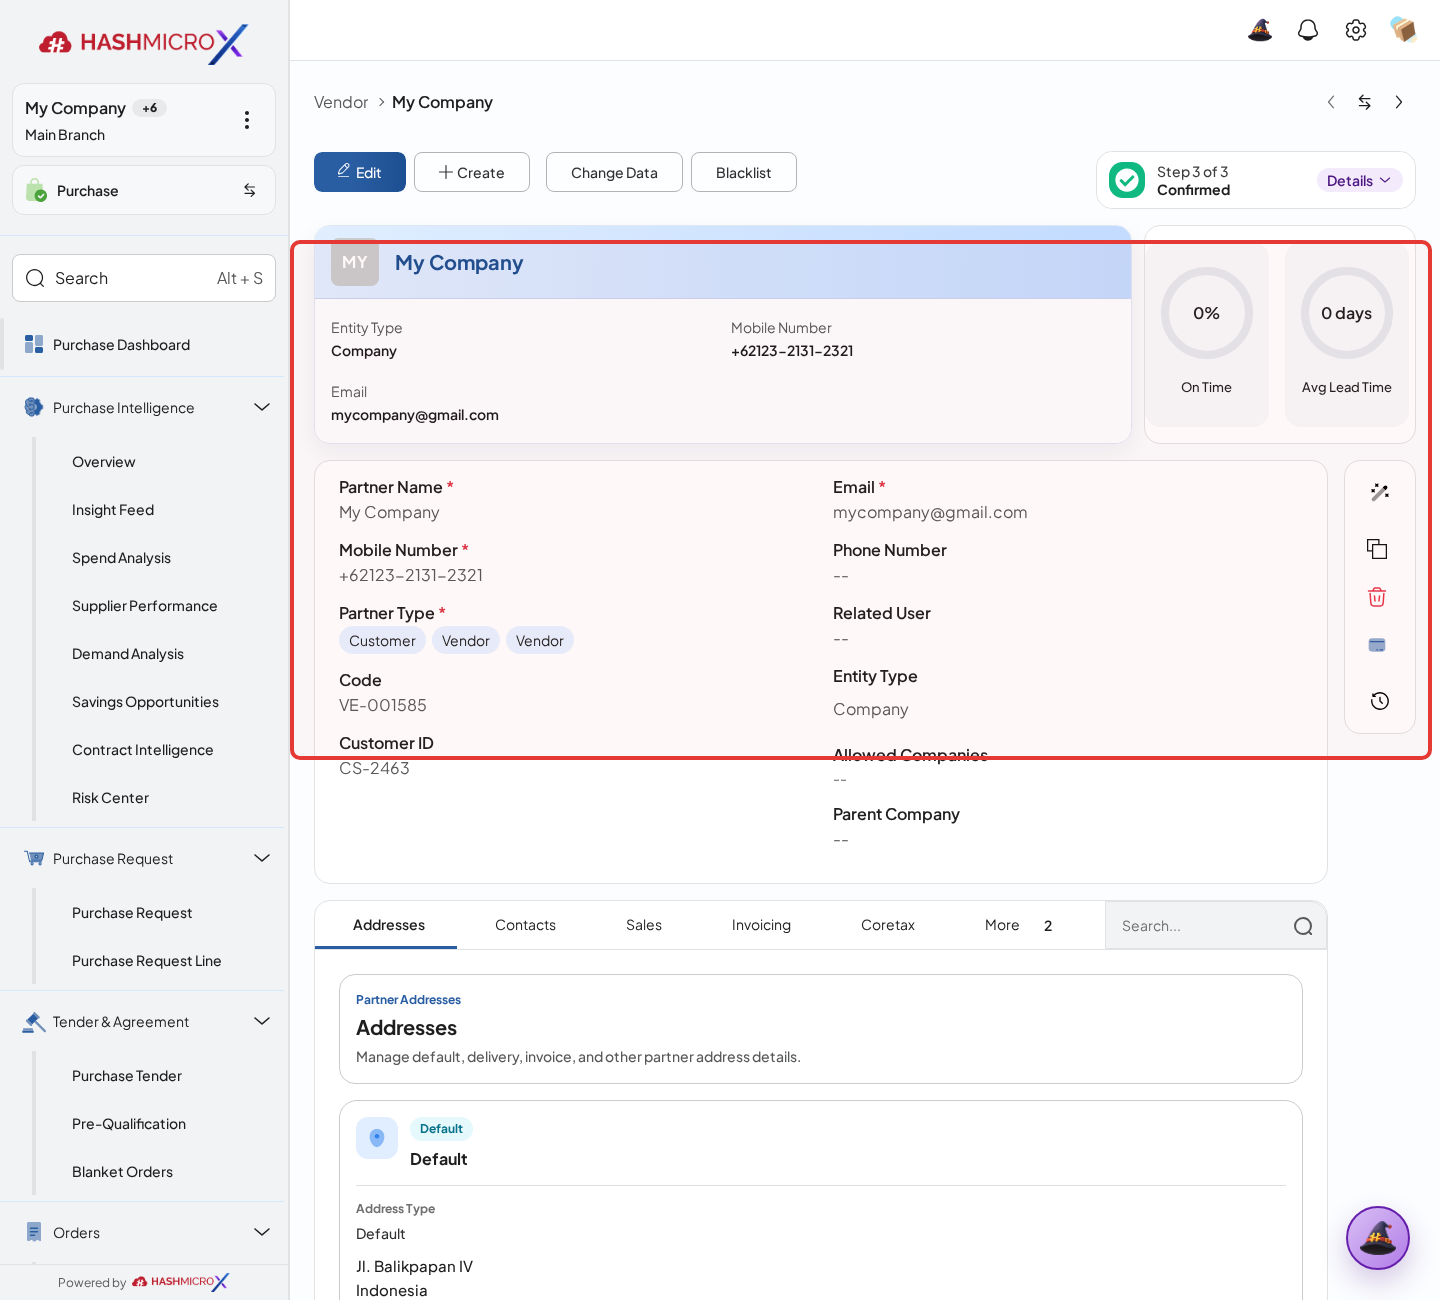Viewport: 1440px width, 1300px height.
Task: Click the 0% On Time progress ring
Action: [x=1207, y=313]
